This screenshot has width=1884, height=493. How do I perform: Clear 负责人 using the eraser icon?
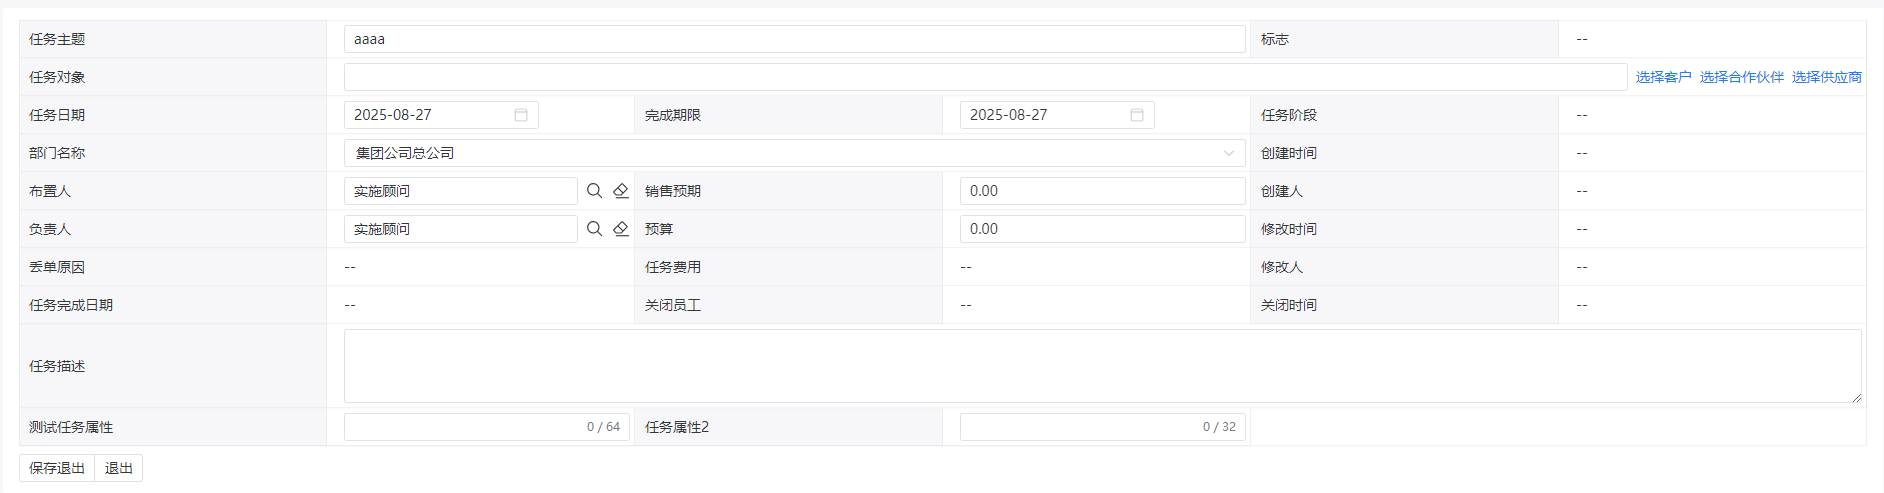(x=621, y=229)
